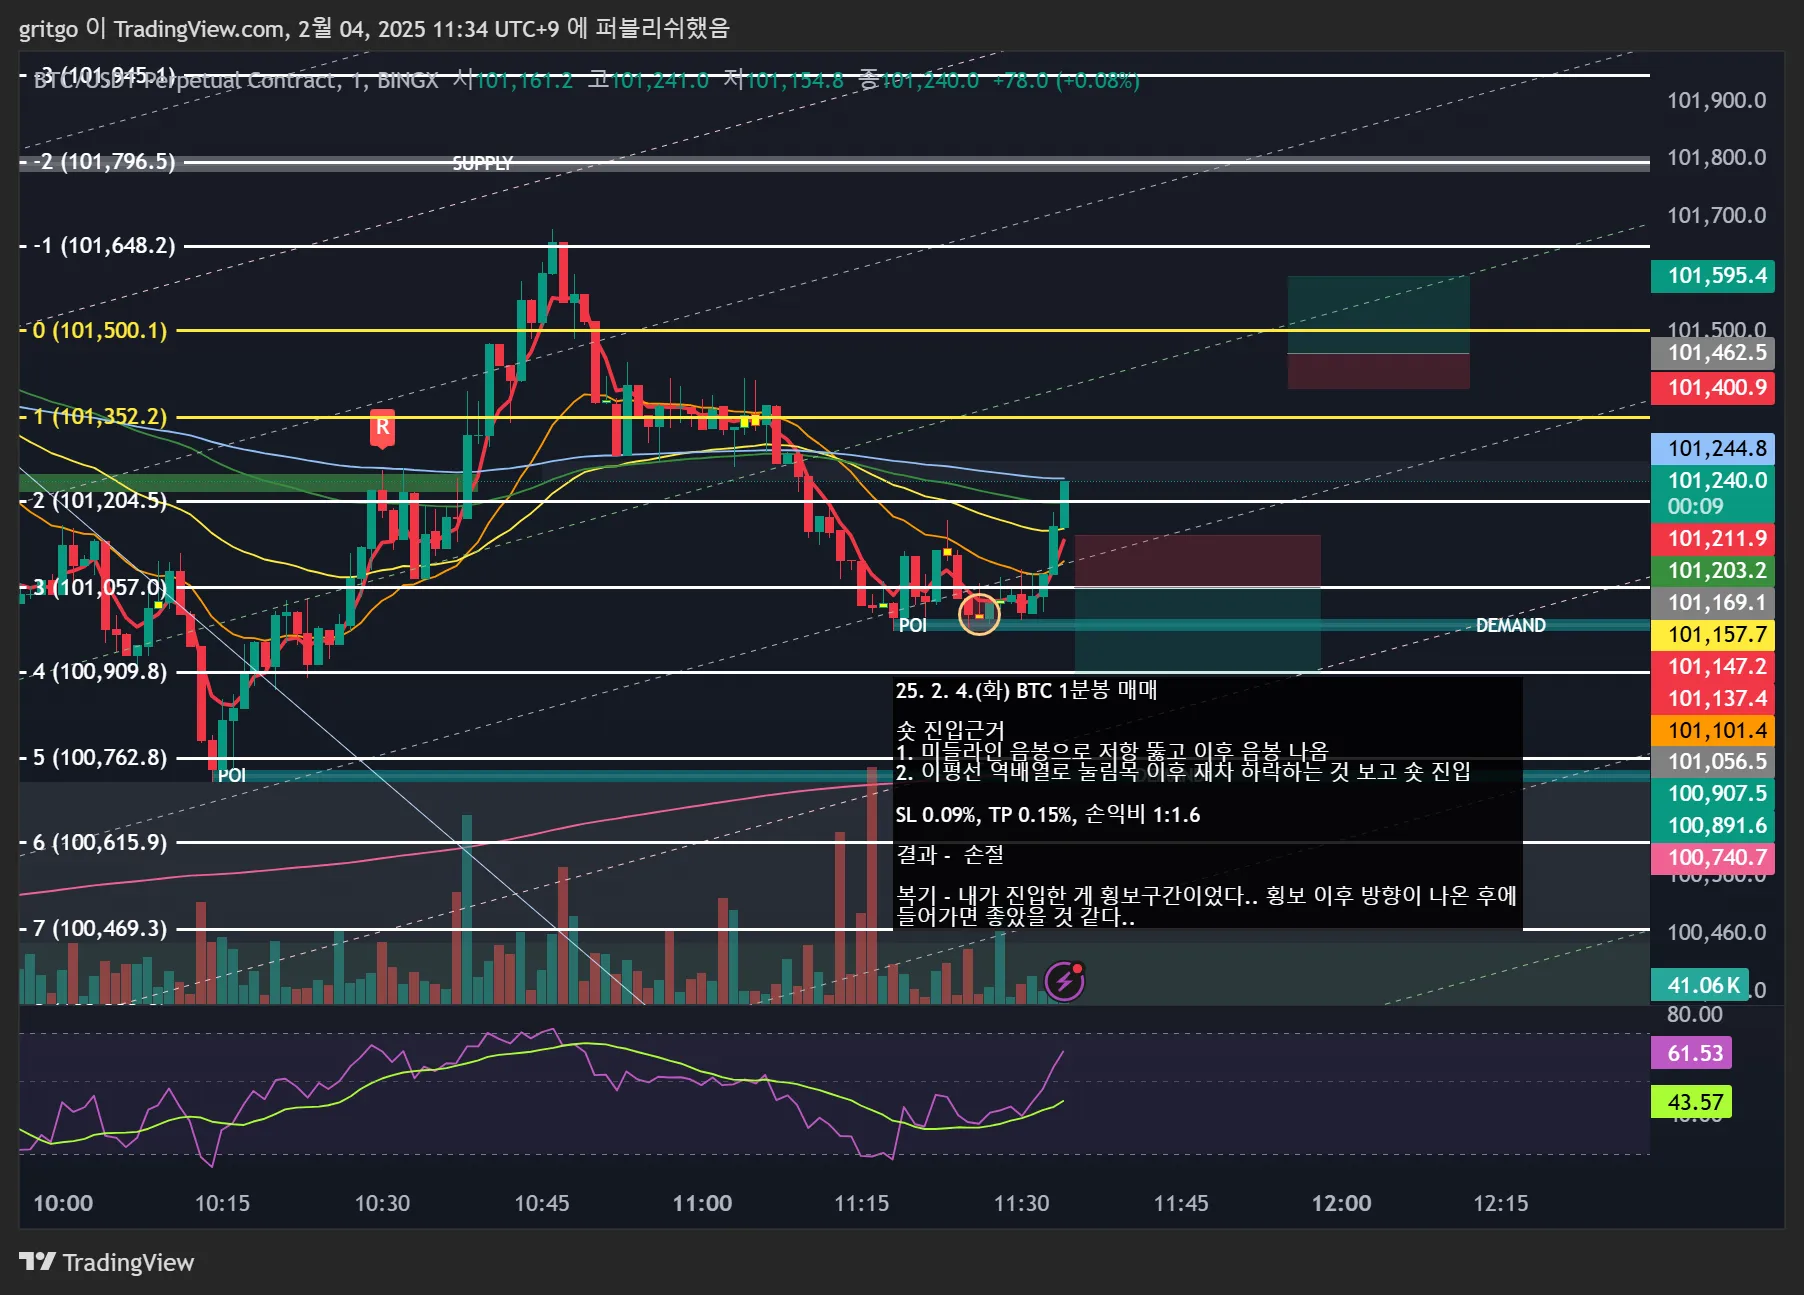This screenshot has height=1295, width=1804.
Task: Click the POI label beside the orange circle
Action: (912, 625)
